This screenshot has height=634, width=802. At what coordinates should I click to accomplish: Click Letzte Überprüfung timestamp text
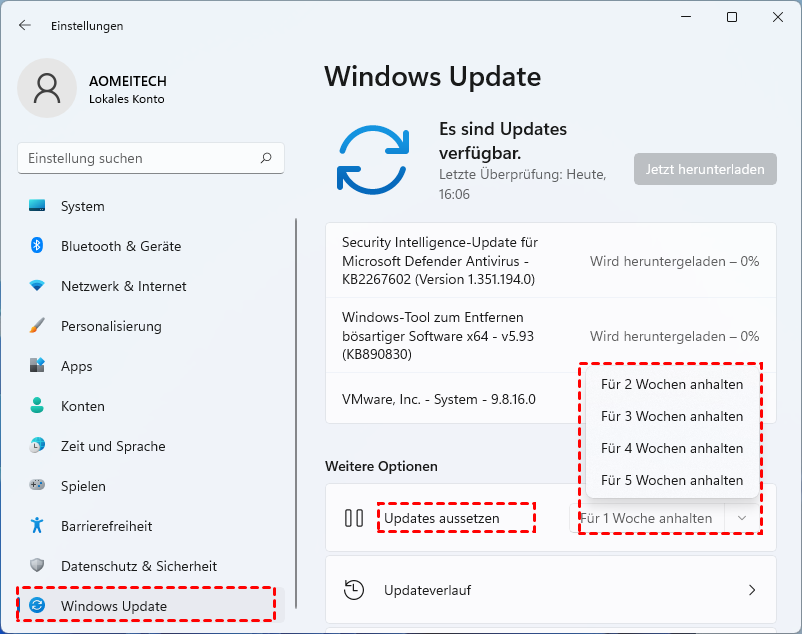522,184
